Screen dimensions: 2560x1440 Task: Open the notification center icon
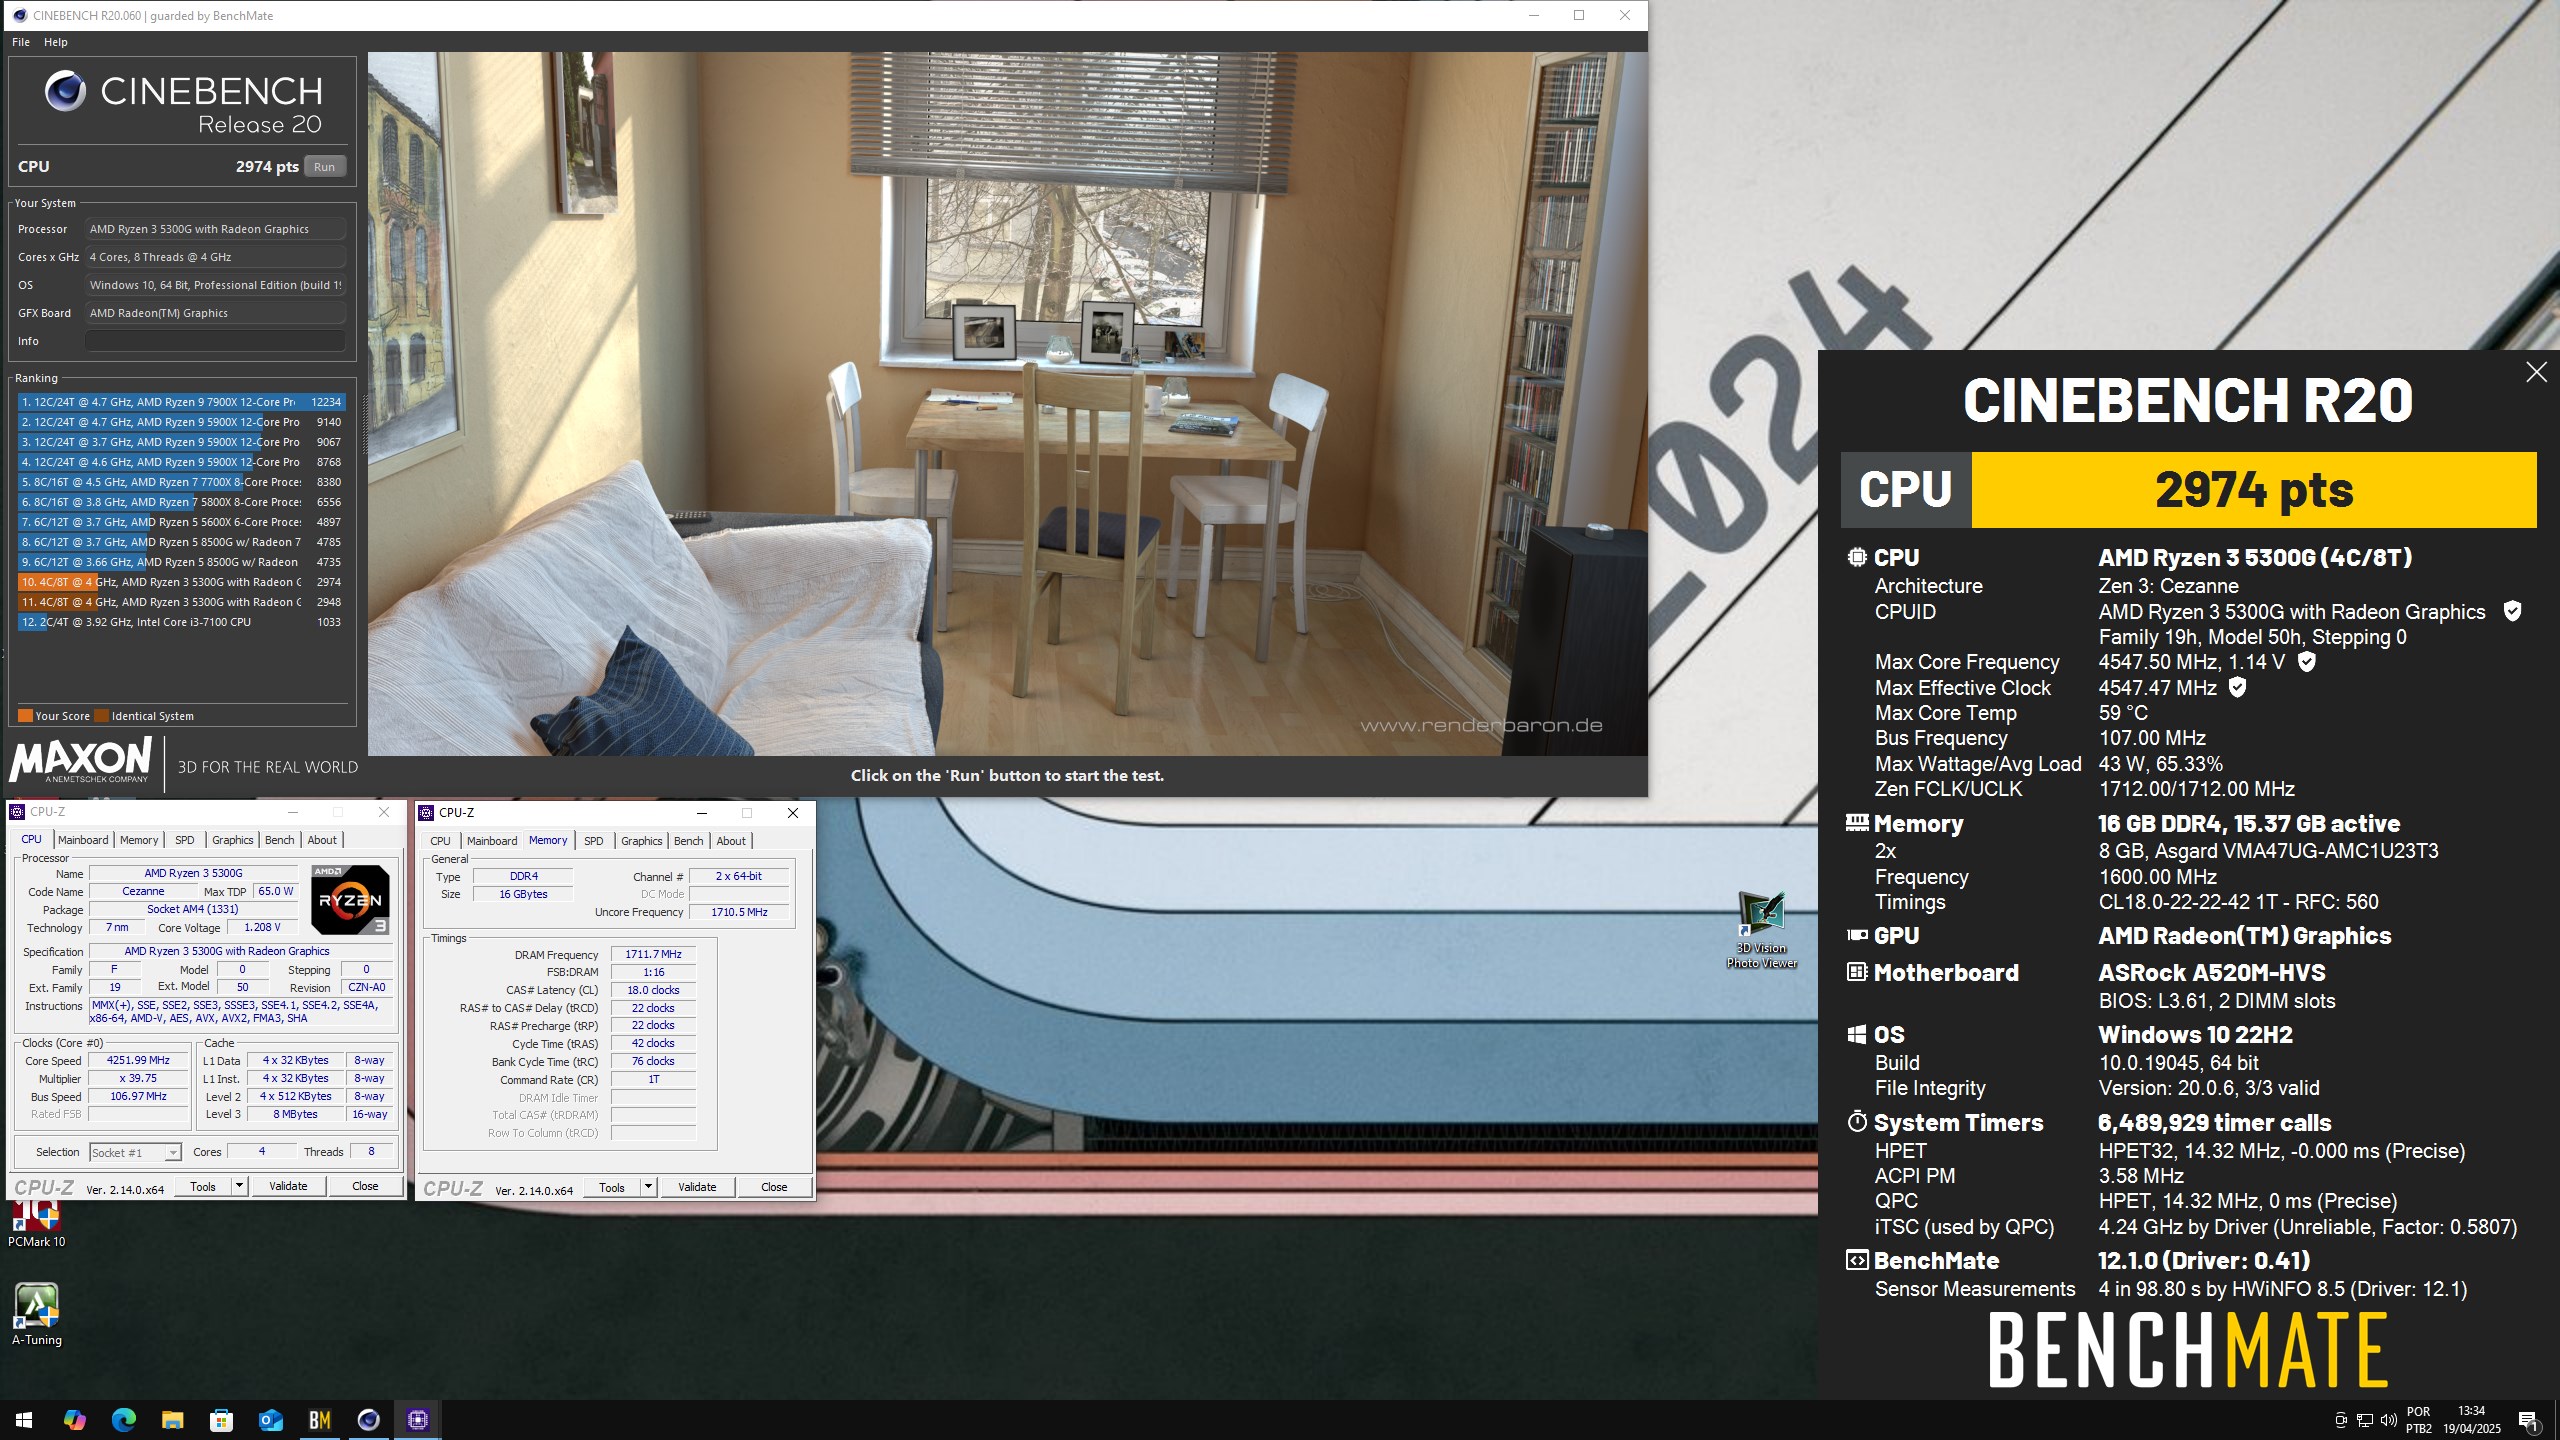(x=2528, y=1420)
